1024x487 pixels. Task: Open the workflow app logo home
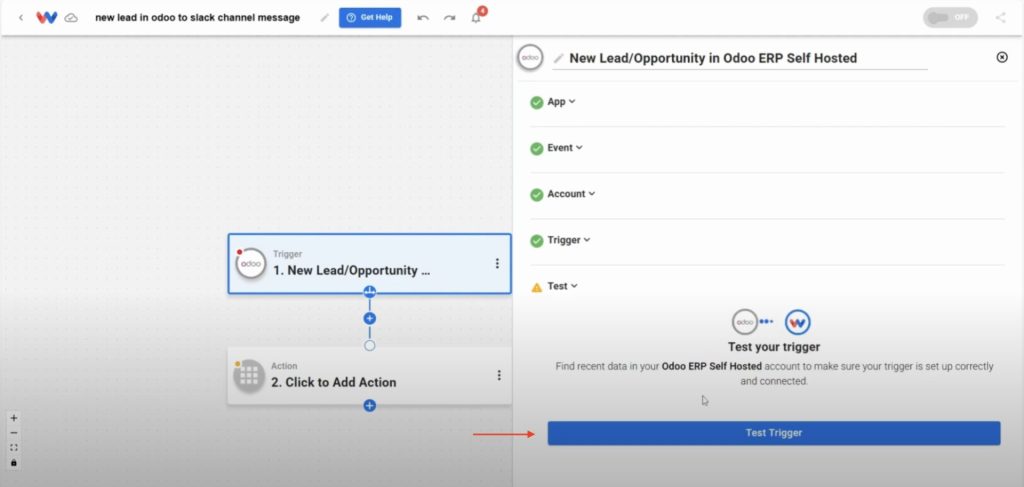click(x=46, y=18)
